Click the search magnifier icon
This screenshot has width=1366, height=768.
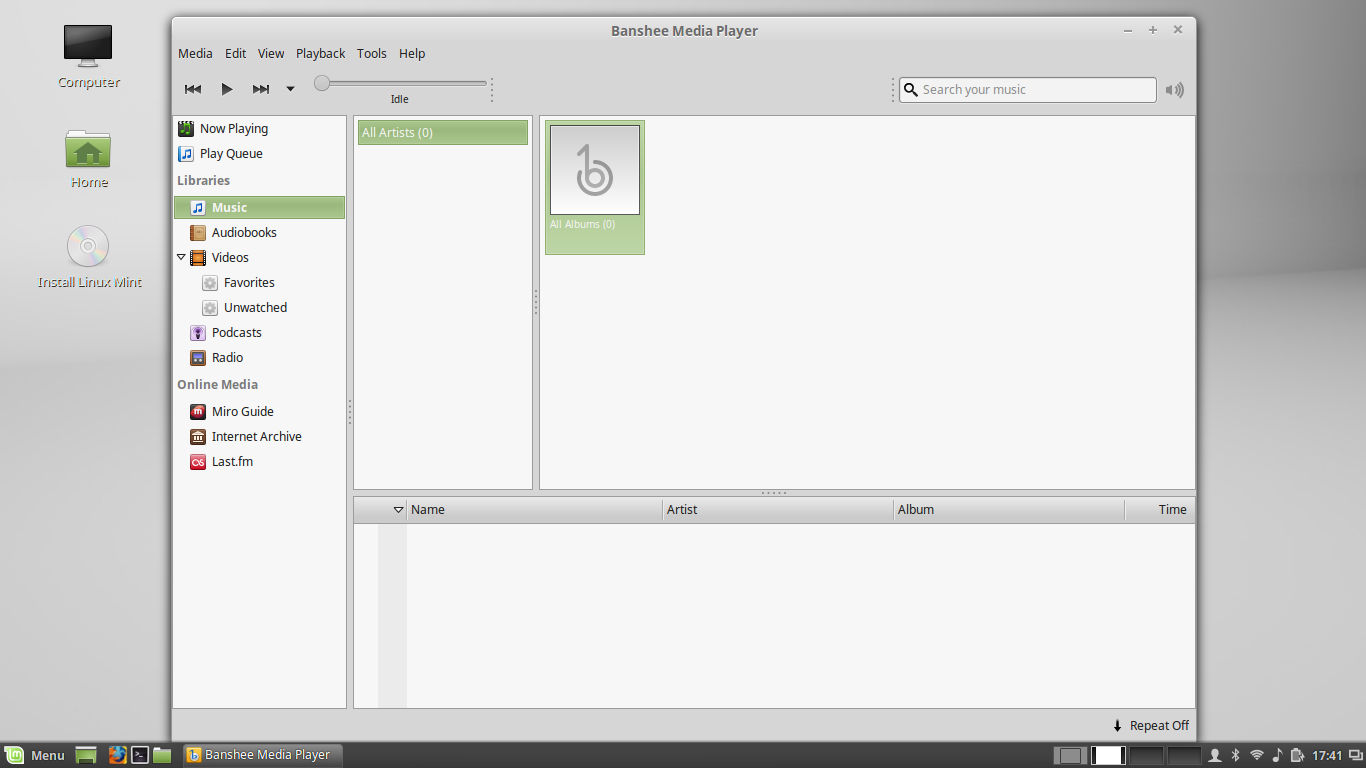(x=910, y=89)
